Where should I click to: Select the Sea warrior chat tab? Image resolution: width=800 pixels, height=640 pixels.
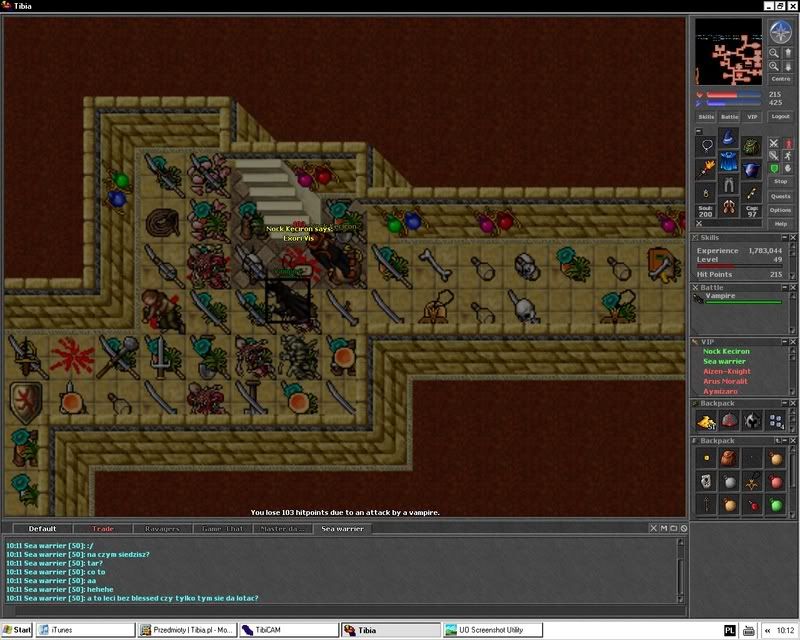[342, 529]
